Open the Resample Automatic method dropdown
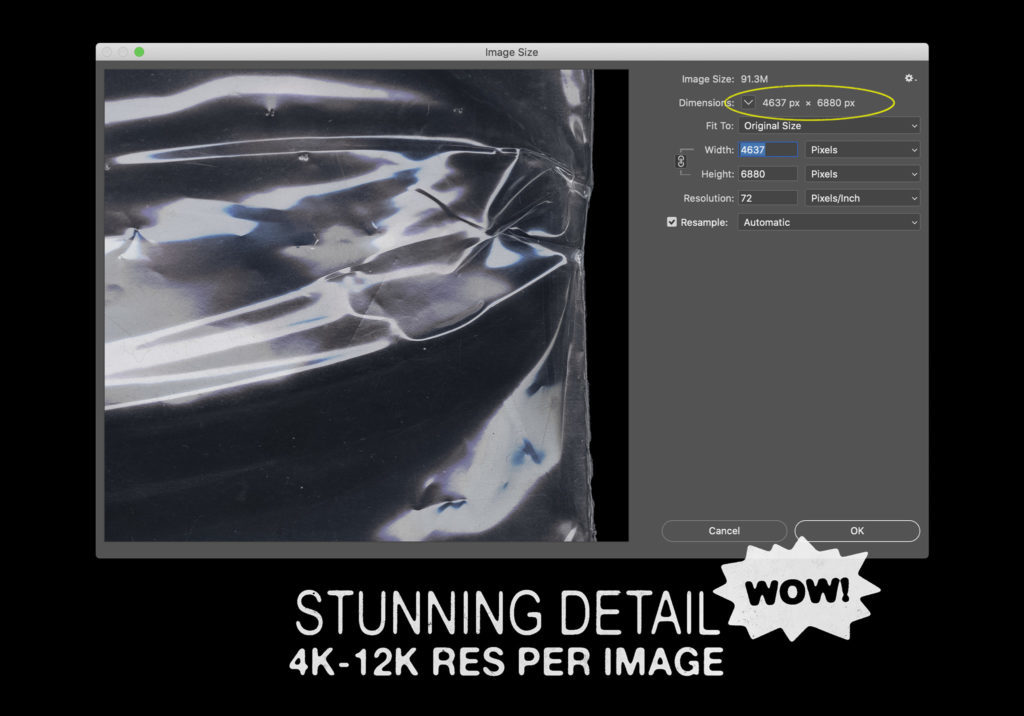Screen dimensions: 1024x716 [x=828, y=222]
